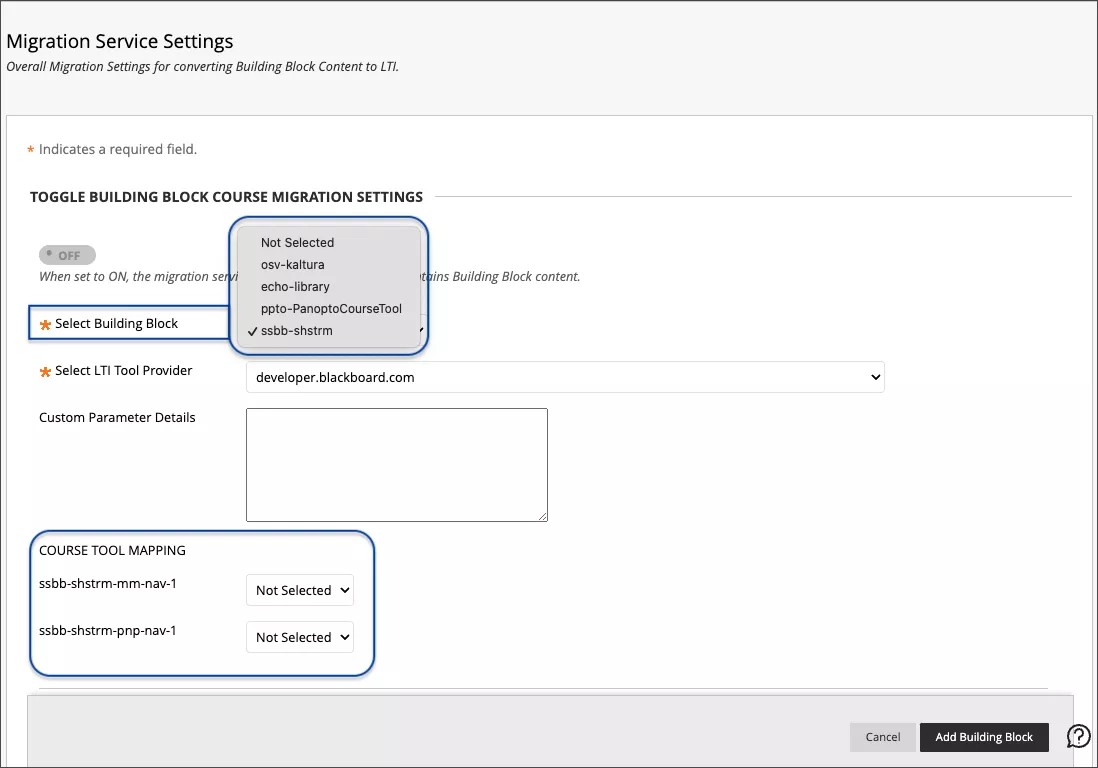Viewport: 1098px width, 768px height.
Task: Click the TOGGLE BUILDING BLOCK COURSE MIGRATION SETTINGS header
Action: click(226, 197)
